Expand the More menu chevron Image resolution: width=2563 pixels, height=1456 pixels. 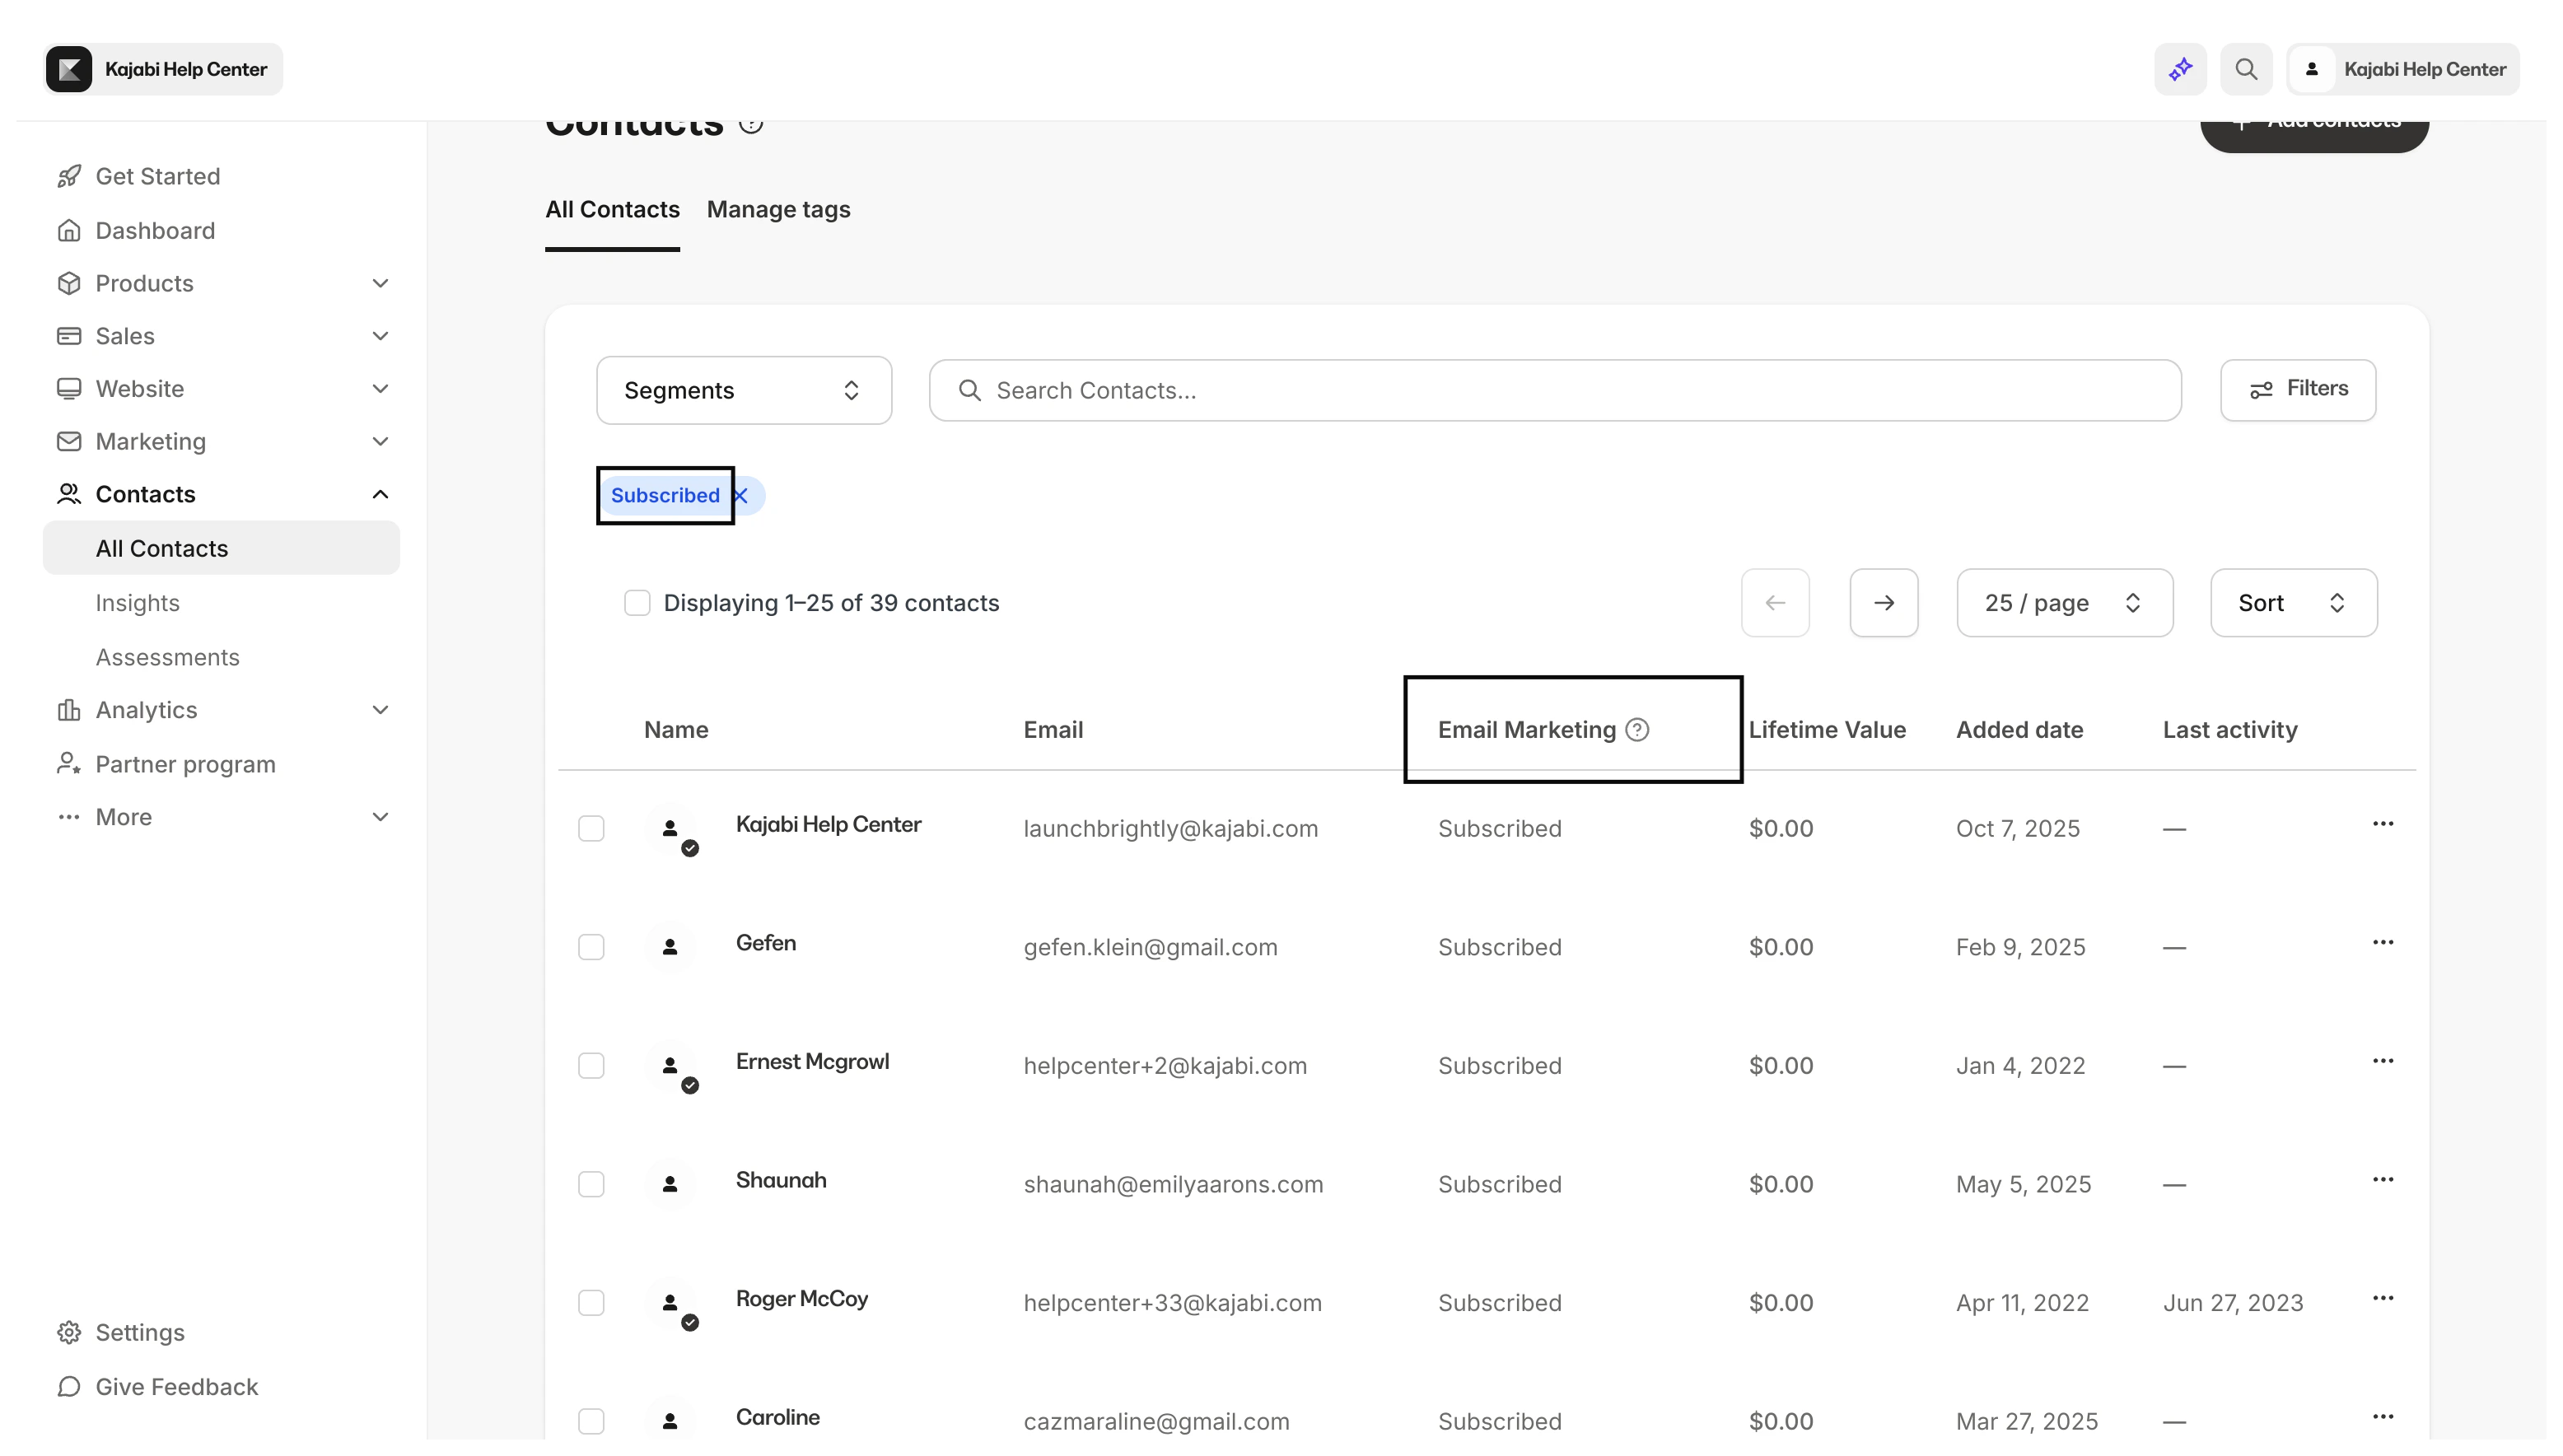[380, 817]
